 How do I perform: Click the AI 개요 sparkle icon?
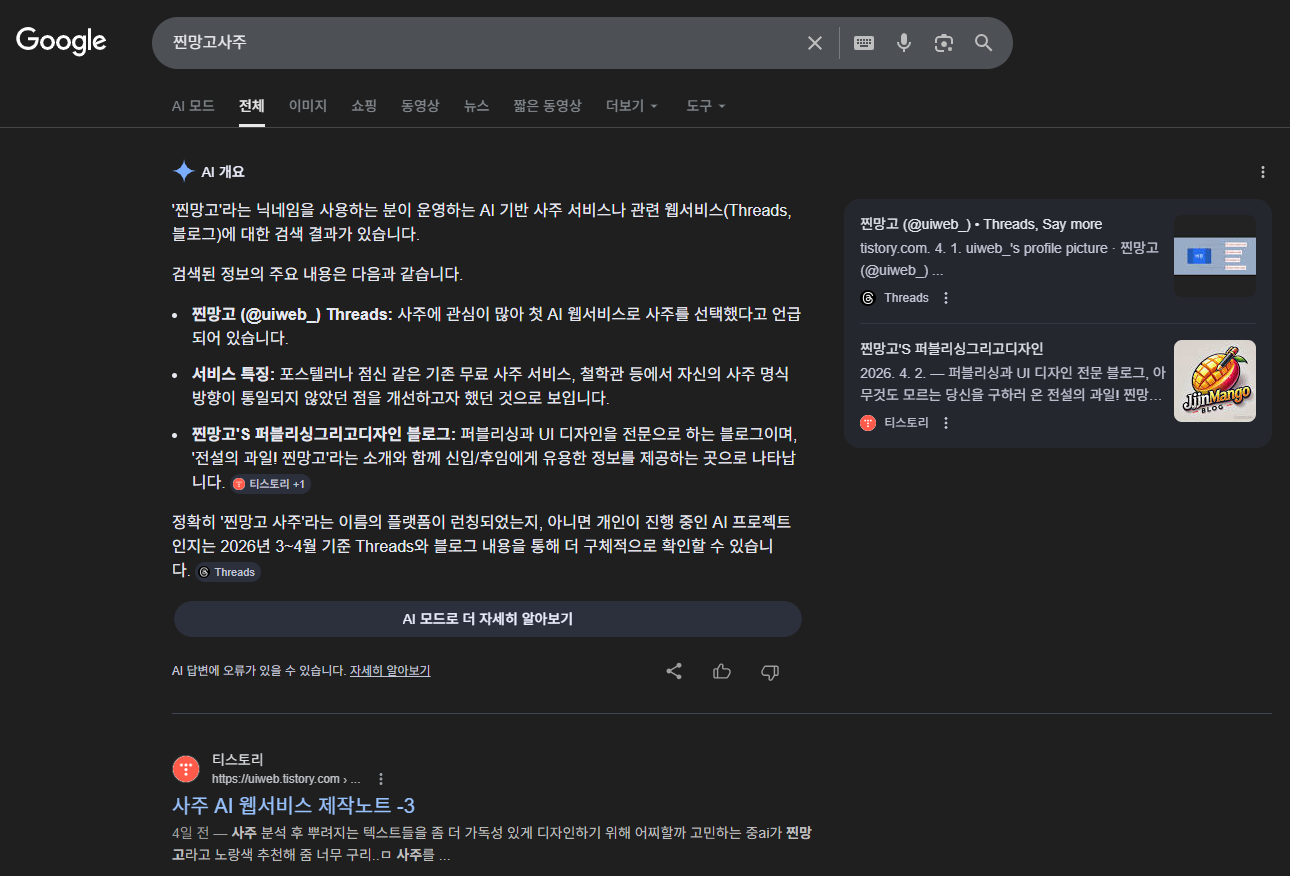tap(183, 172)
